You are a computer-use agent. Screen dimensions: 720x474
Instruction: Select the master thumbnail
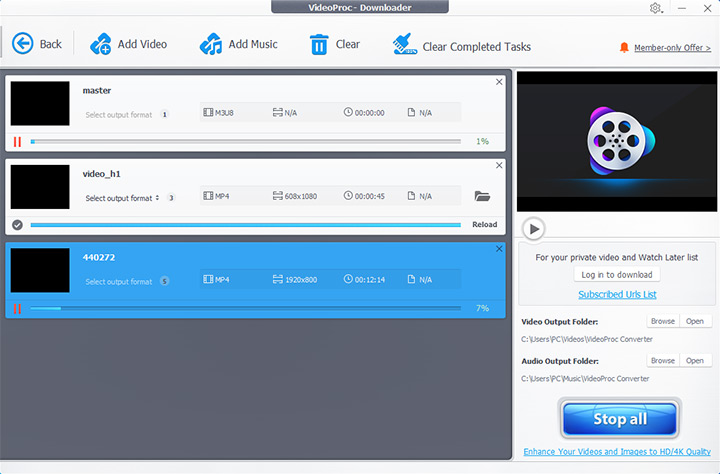pyautogui.click(x=40, y=103)
